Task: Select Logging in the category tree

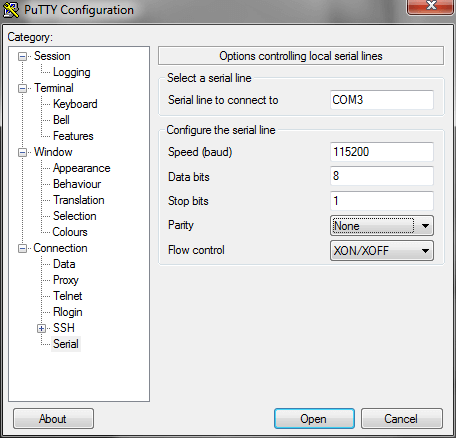Action: tap(72, 72)
